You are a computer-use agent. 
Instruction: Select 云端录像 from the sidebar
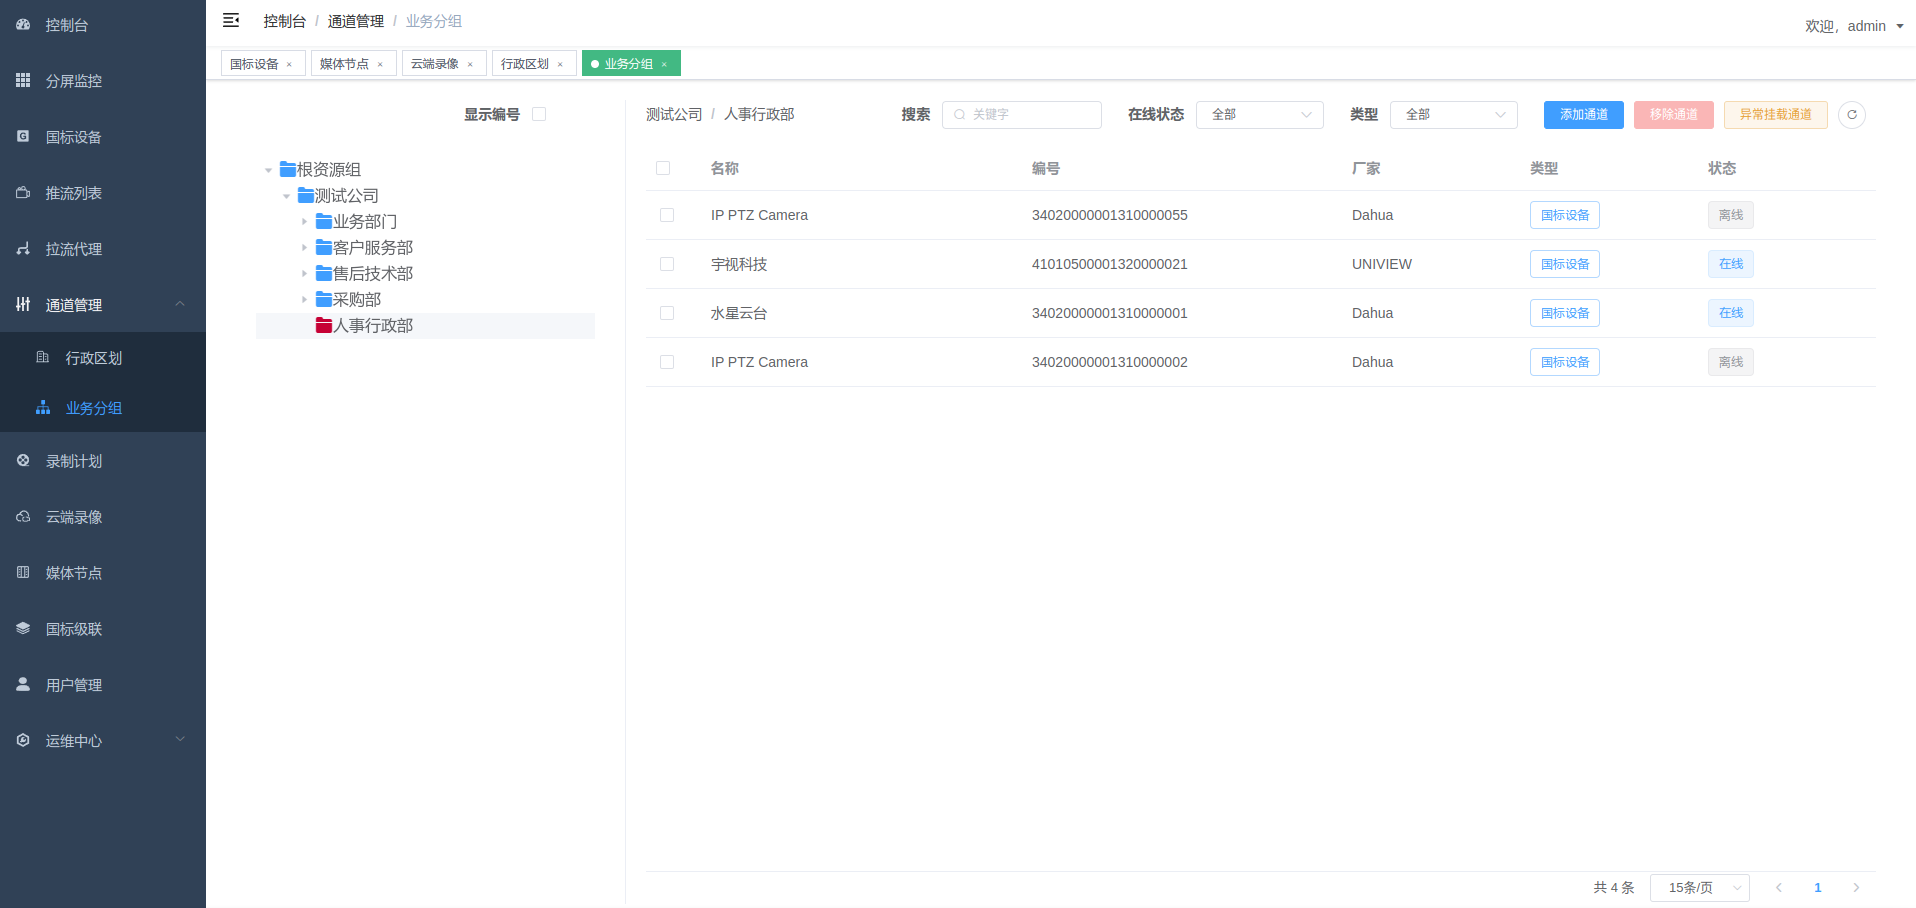[72, 517]
